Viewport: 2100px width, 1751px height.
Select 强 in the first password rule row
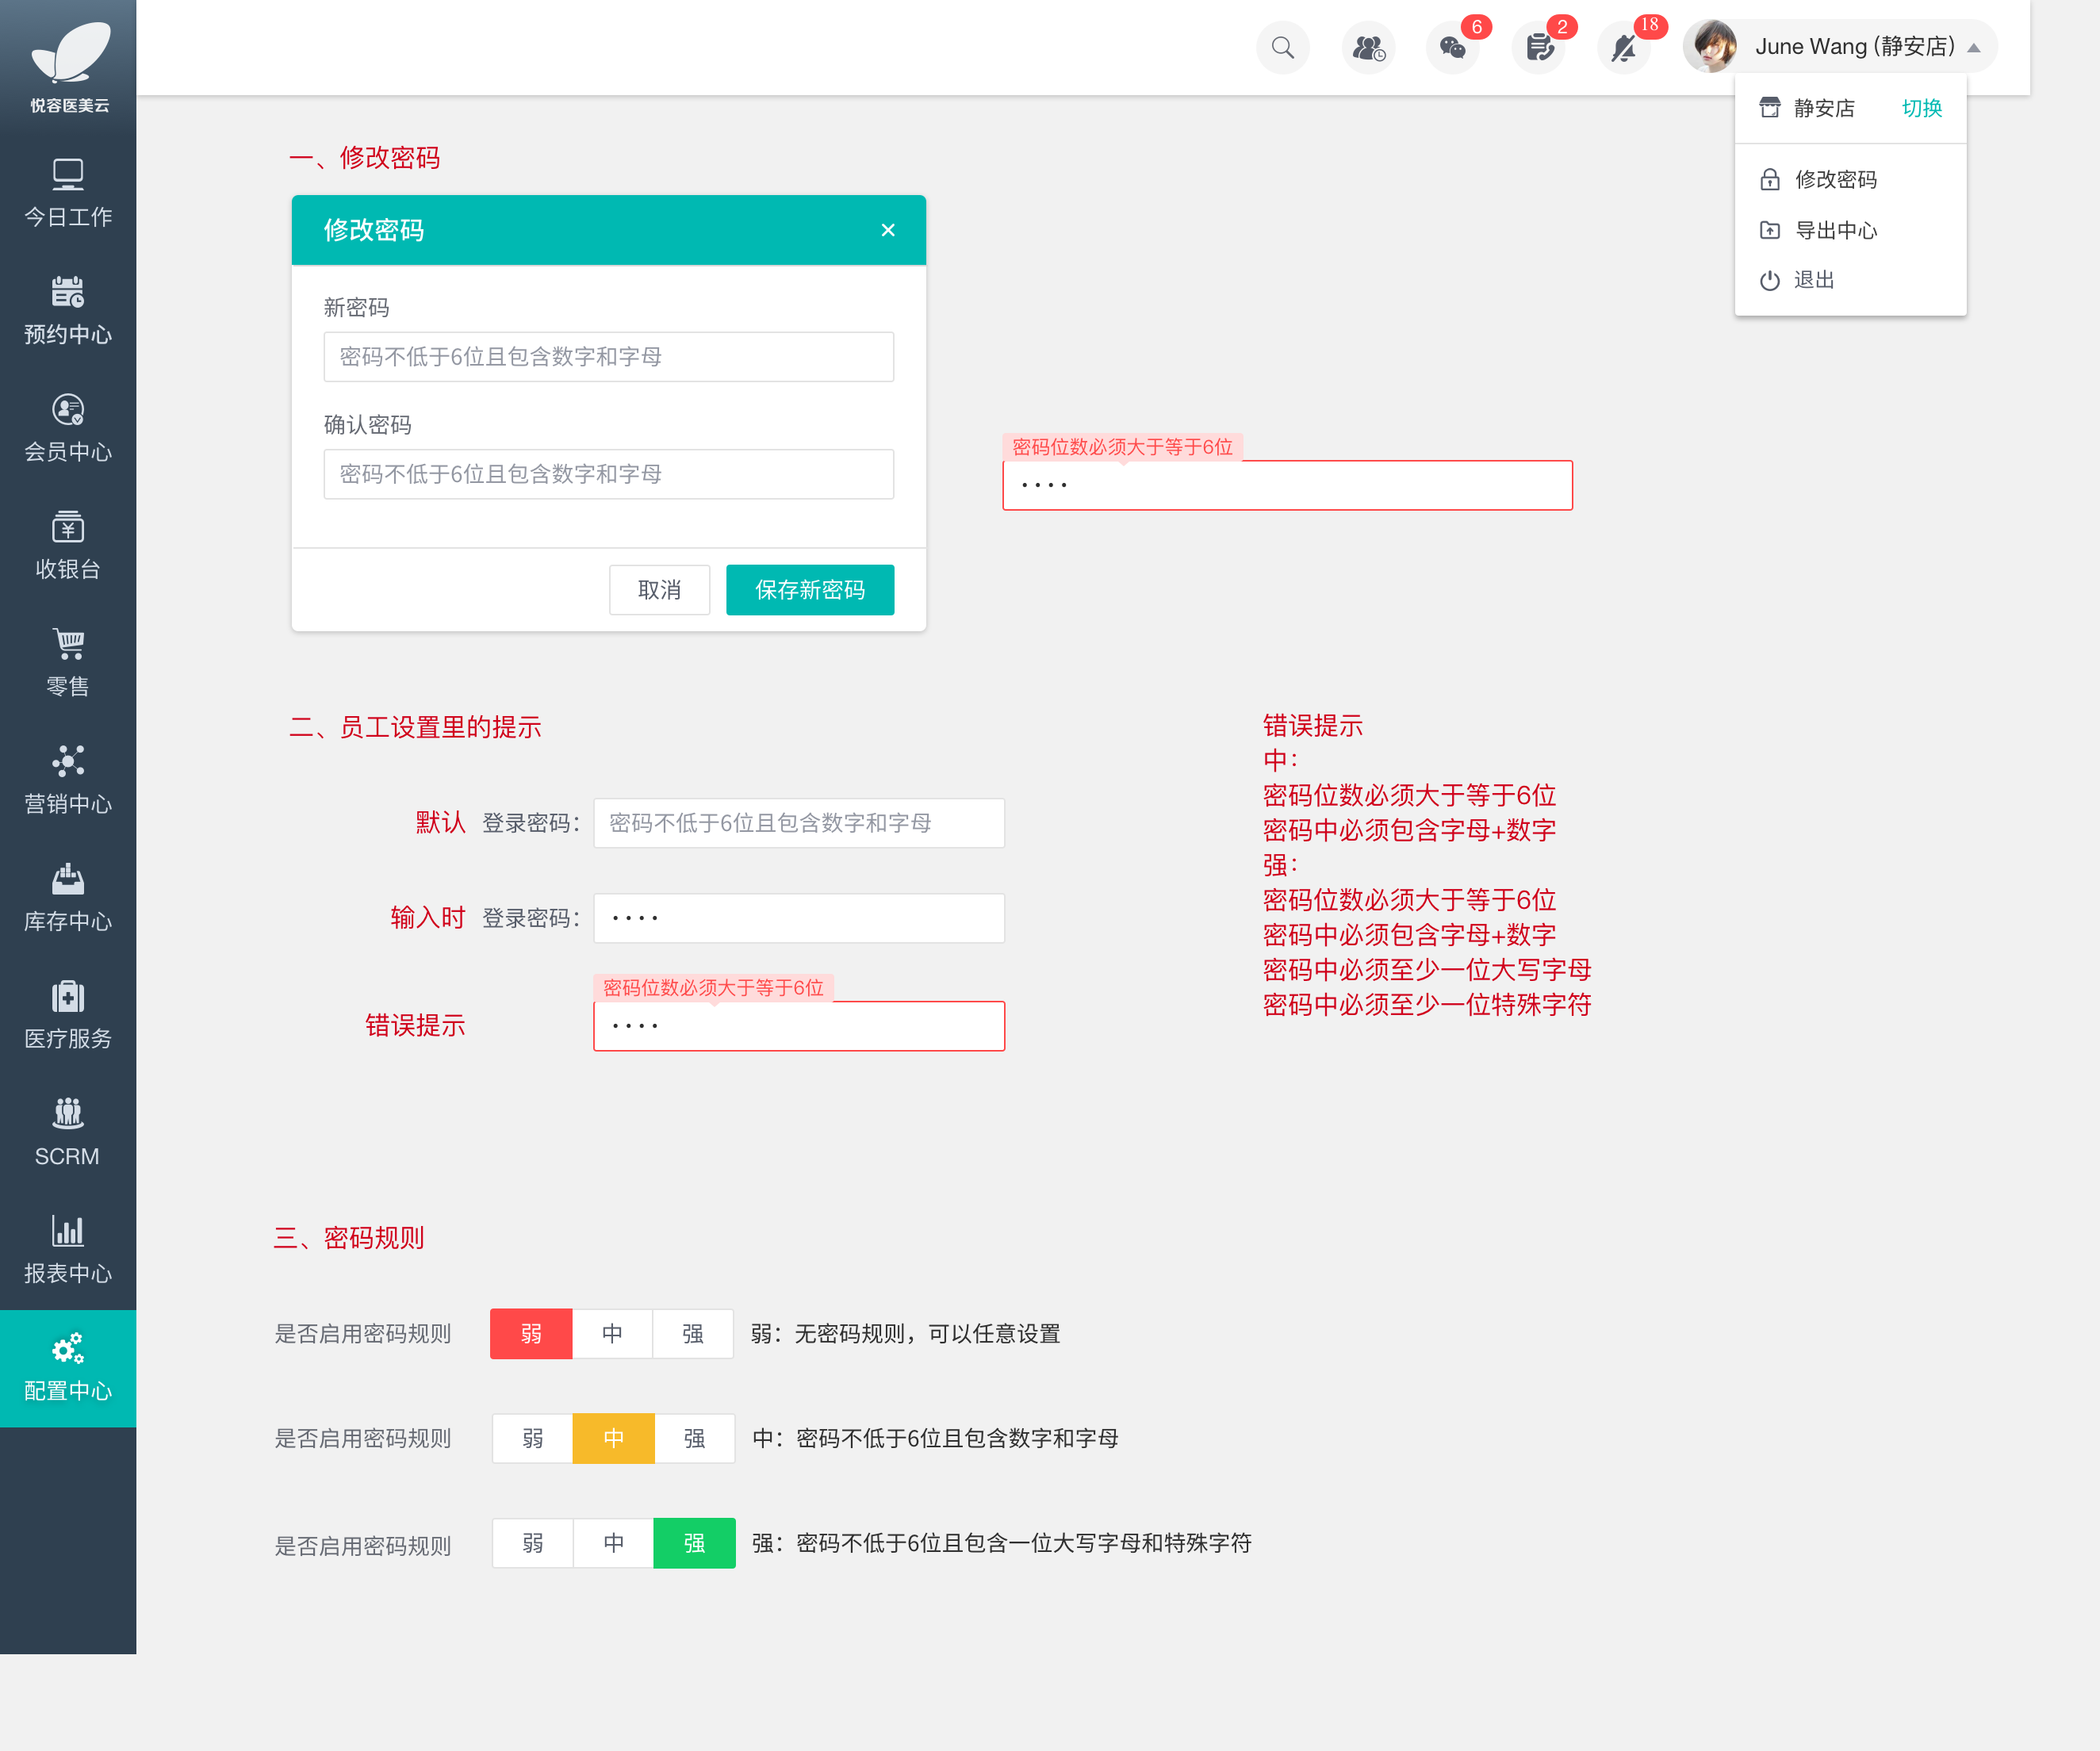pyautogui.click(x=693, y=1333)
